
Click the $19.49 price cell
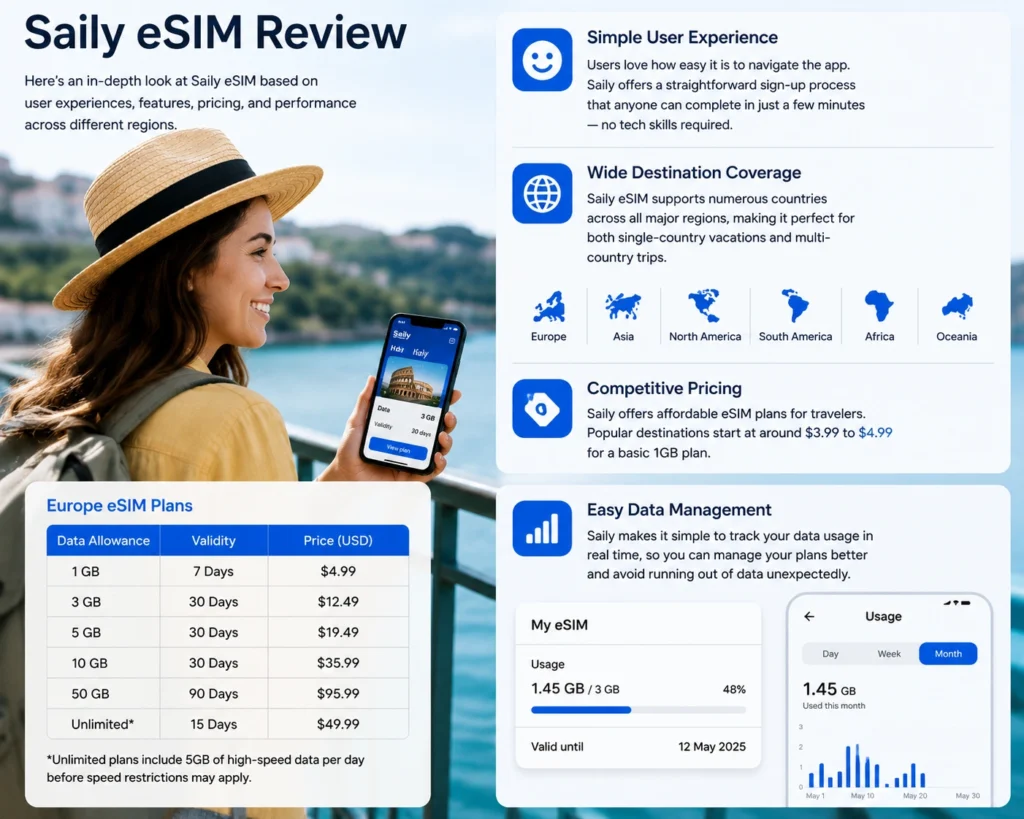click(338, 632)
